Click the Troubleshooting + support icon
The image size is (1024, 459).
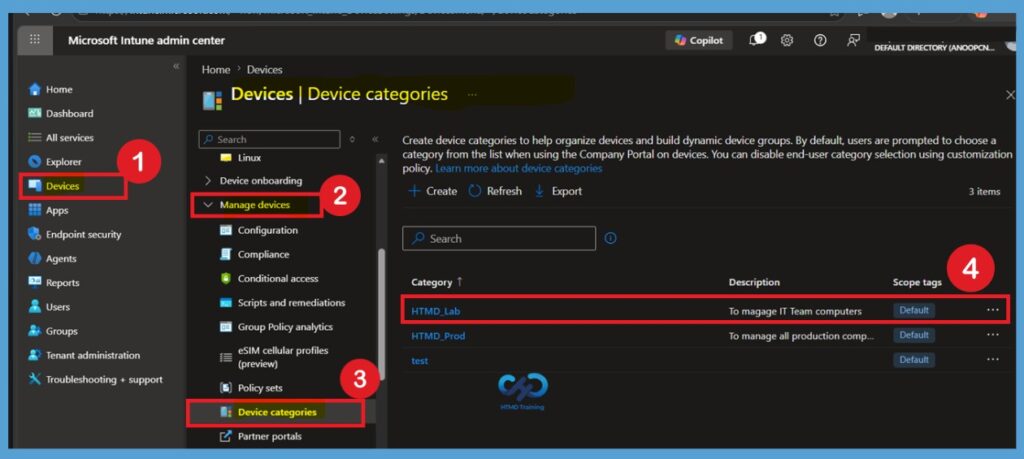[x=35, y=379]
